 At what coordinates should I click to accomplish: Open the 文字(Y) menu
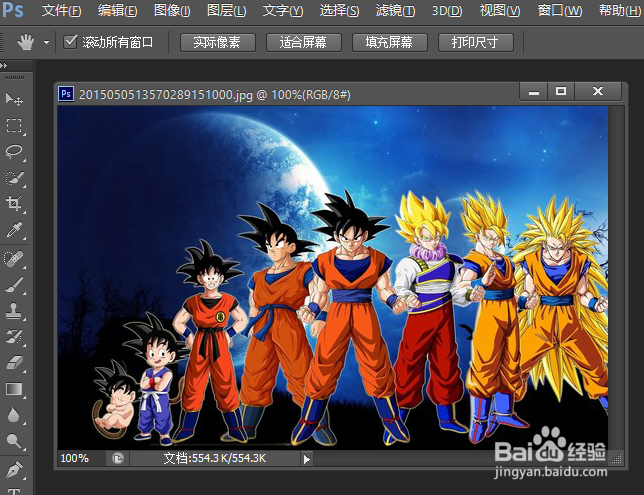point(283,10)
